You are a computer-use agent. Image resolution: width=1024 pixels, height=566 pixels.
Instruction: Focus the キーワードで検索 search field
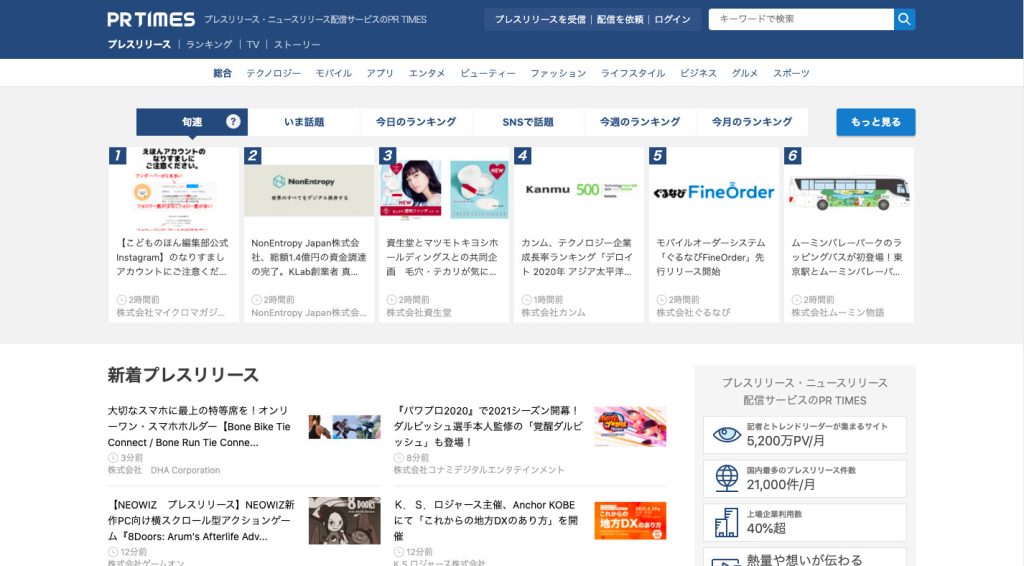[x=800, y=19]
